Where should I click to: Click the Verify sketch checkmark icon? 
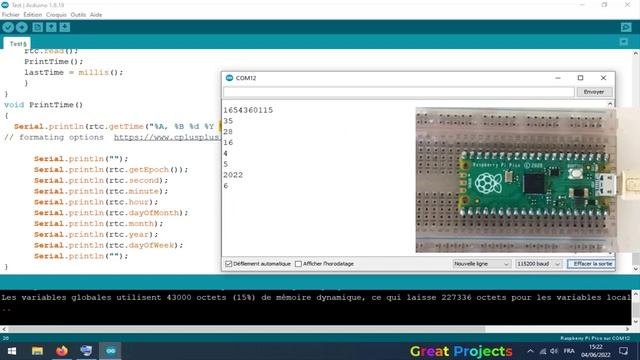pyautogui.click(x=8, y=27)
